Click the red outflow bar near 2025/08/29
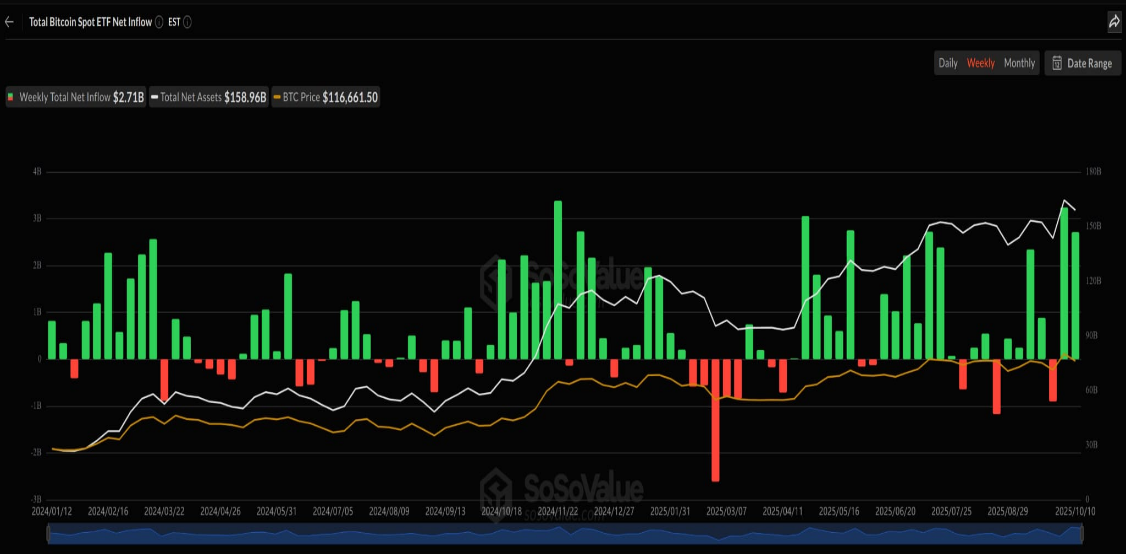 997,386
